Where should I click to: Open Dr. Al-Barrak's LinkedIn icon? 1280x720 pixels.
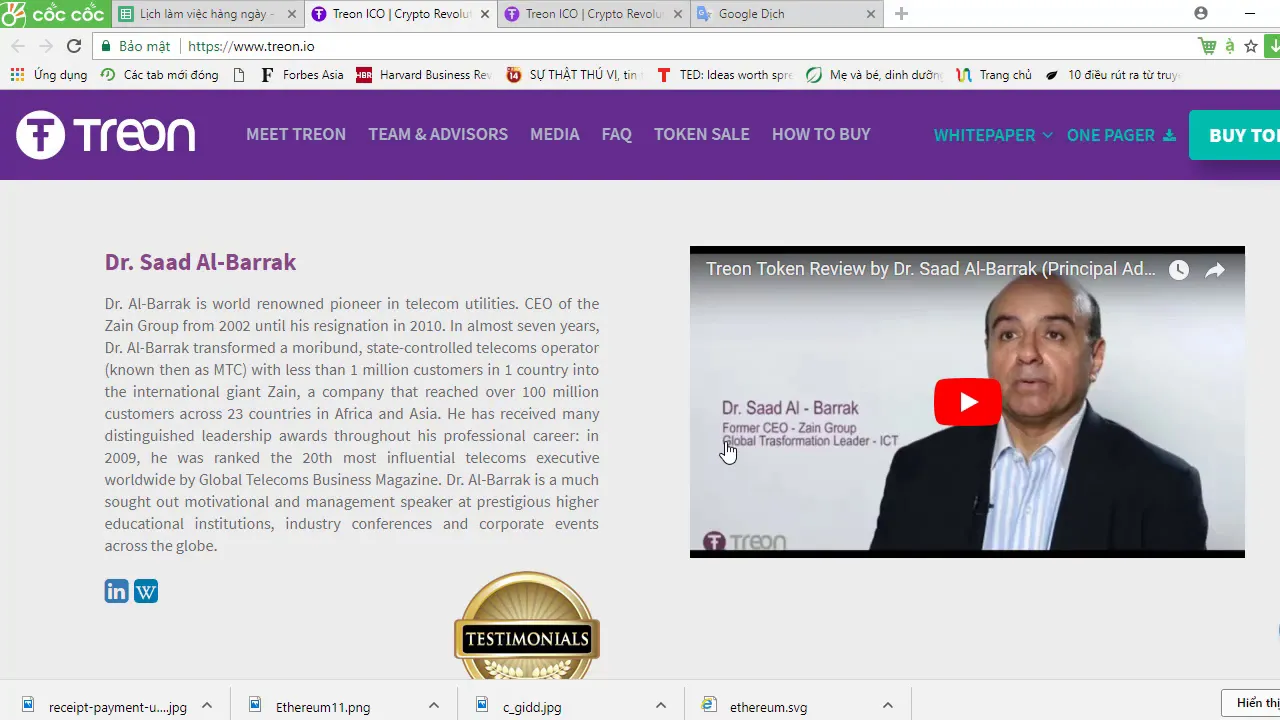click(x=117, y=591)
